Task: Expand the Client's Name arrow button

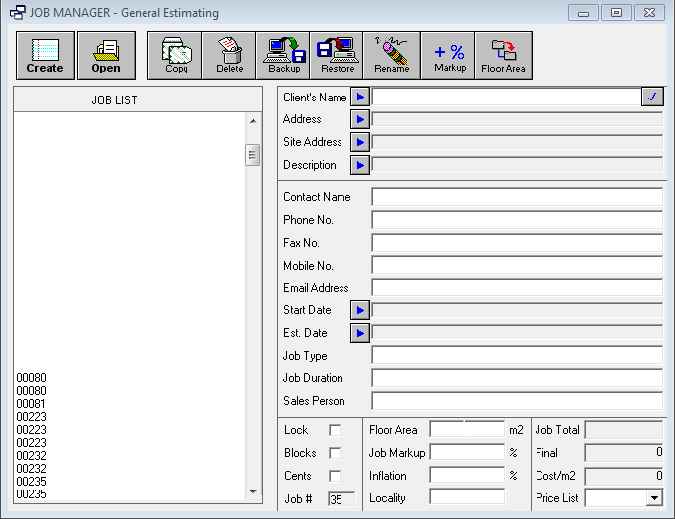Action: (360, 97)
